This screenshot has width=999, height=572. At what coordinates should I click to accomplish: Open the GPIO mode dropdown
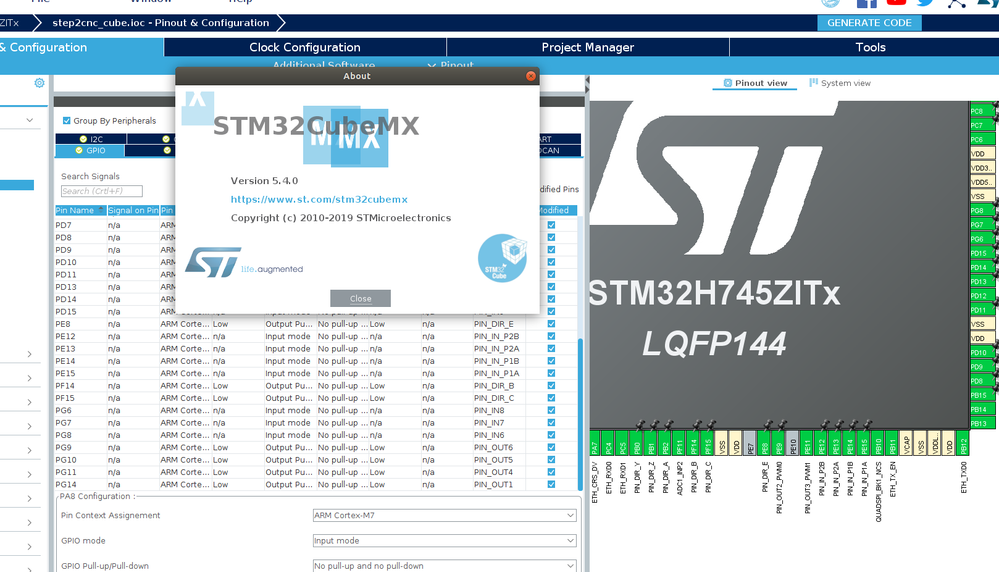tap(444, 540)
